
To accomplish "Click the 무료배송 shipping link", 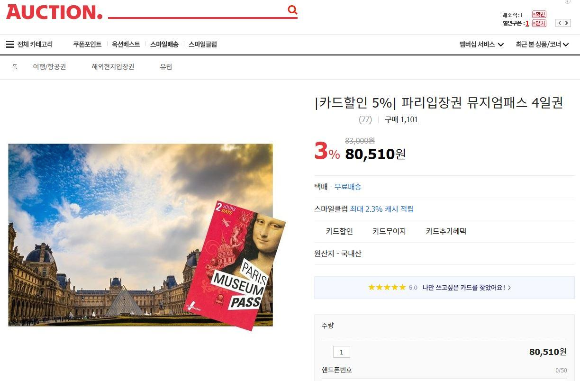I will click(x=348, y=186).
